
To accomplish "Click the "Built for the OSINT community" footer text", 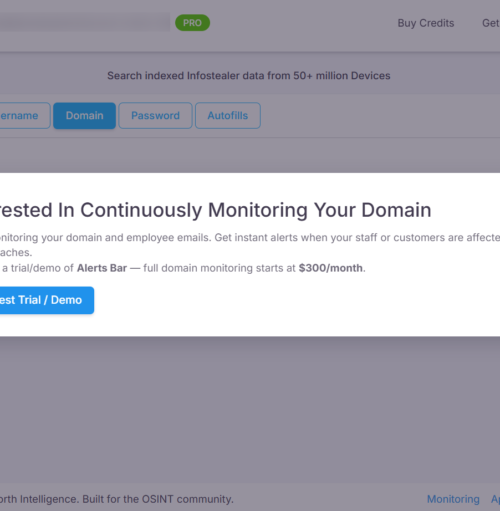I will 158,499.
